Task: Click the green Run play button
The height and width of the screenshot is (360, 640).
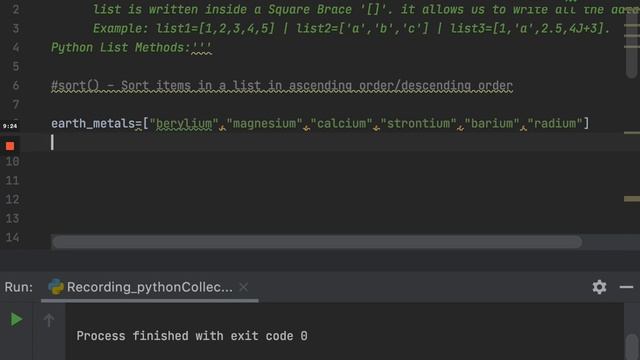Action: coord(16,319)
